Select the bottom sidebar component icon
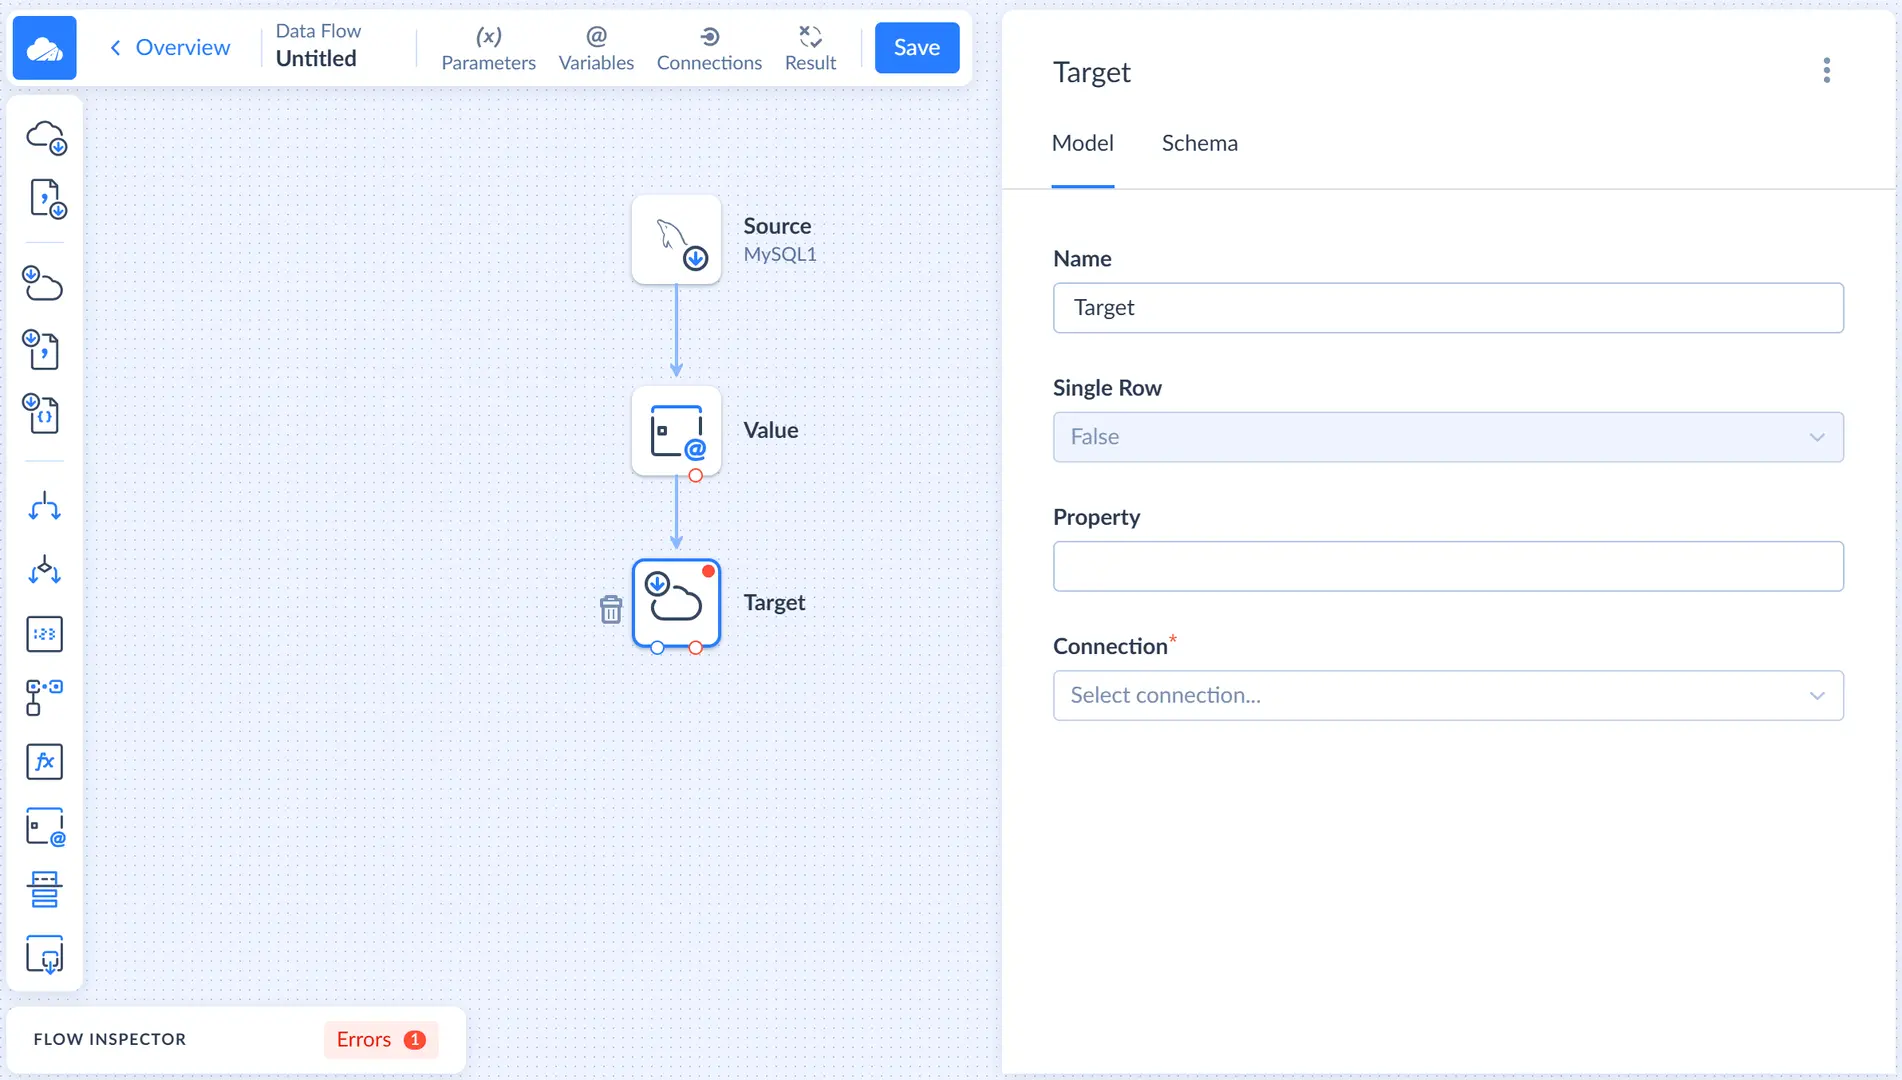Image resolution: width=1902 pixels, height=1080 pixels. pyautogui.click(x=44, y=955)
